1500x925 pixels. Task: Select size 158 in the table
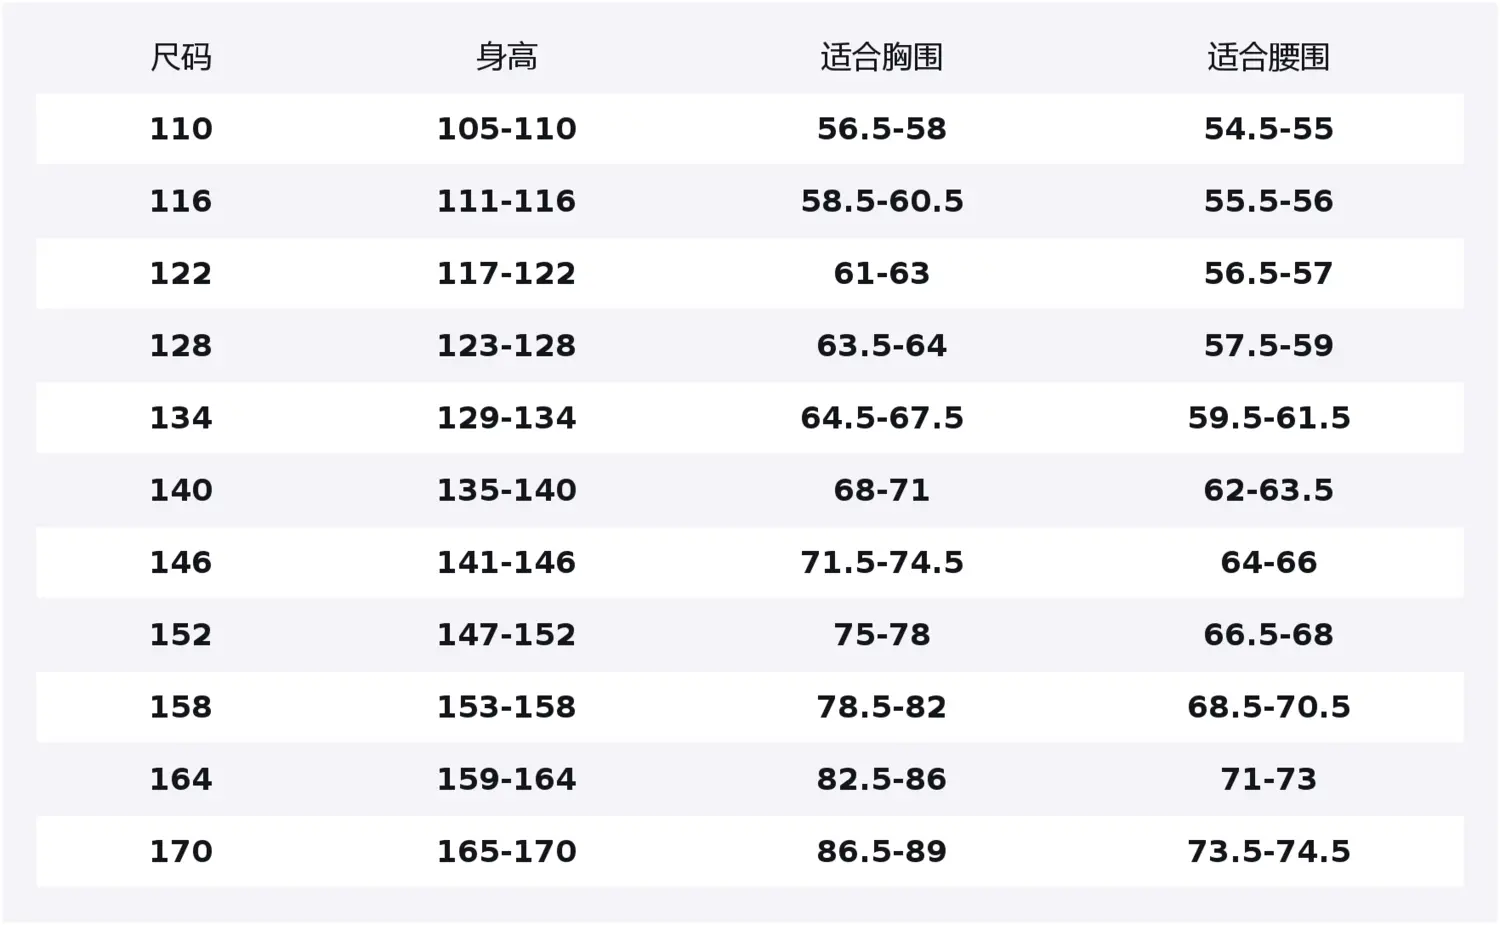(181, 707)
